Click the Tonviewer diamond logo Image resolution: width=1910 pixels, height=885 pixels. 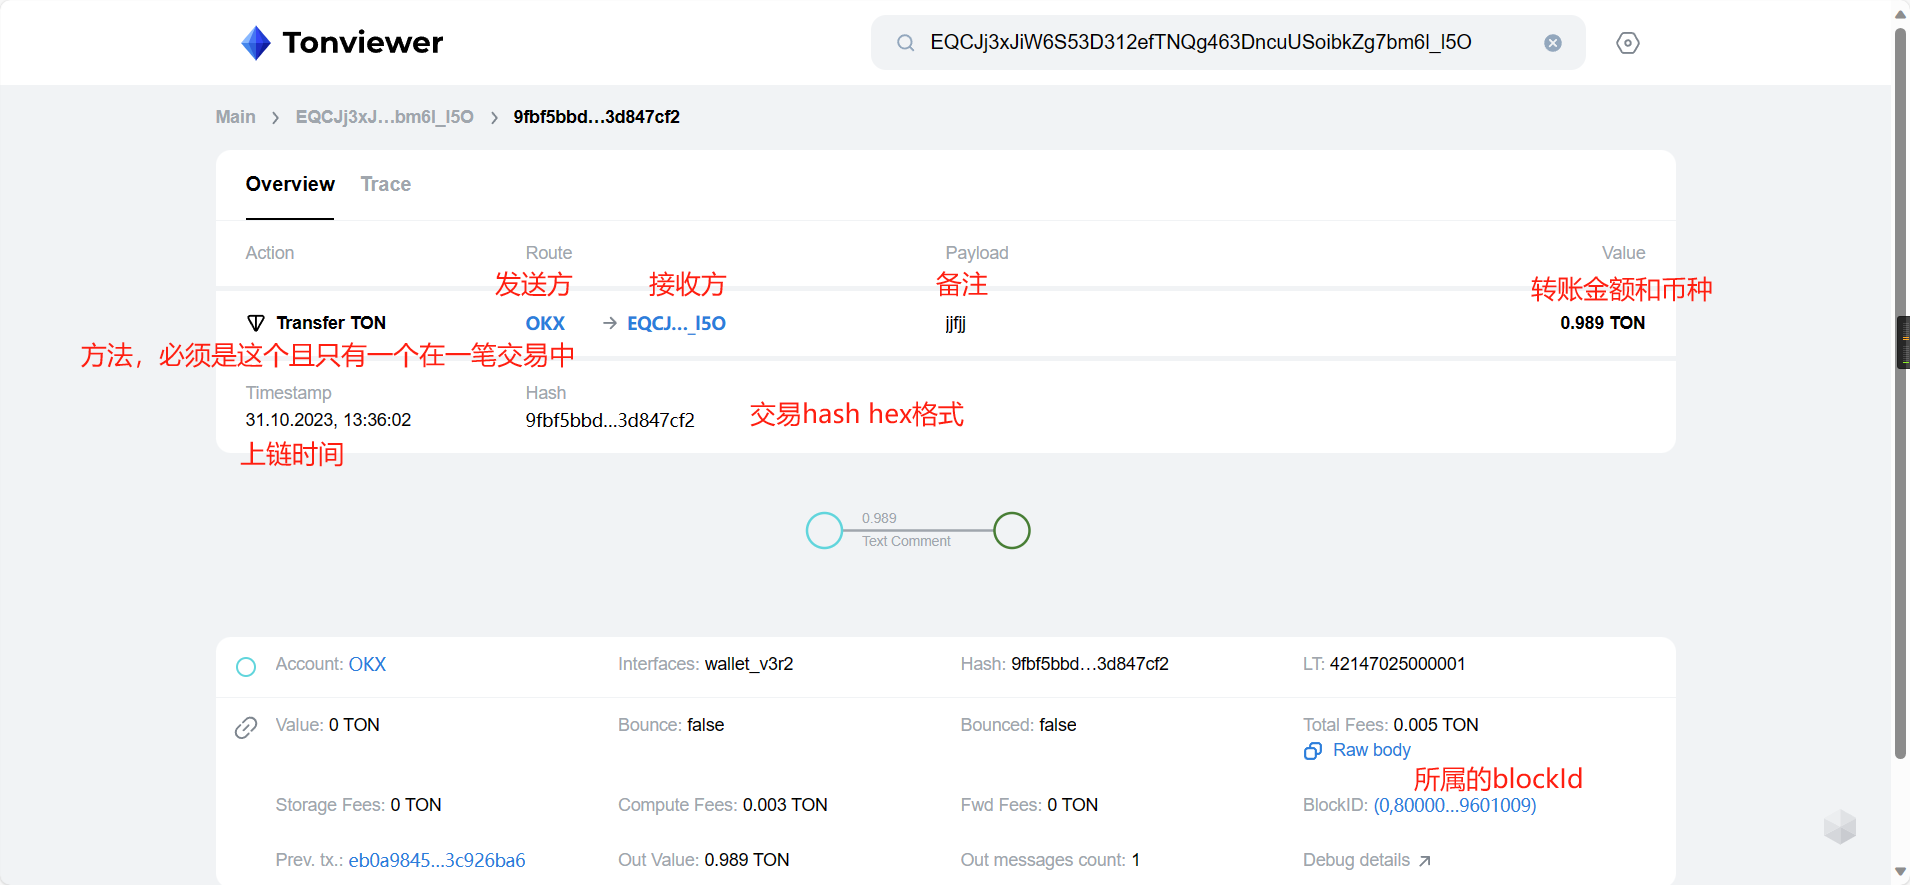coord(256,43)
